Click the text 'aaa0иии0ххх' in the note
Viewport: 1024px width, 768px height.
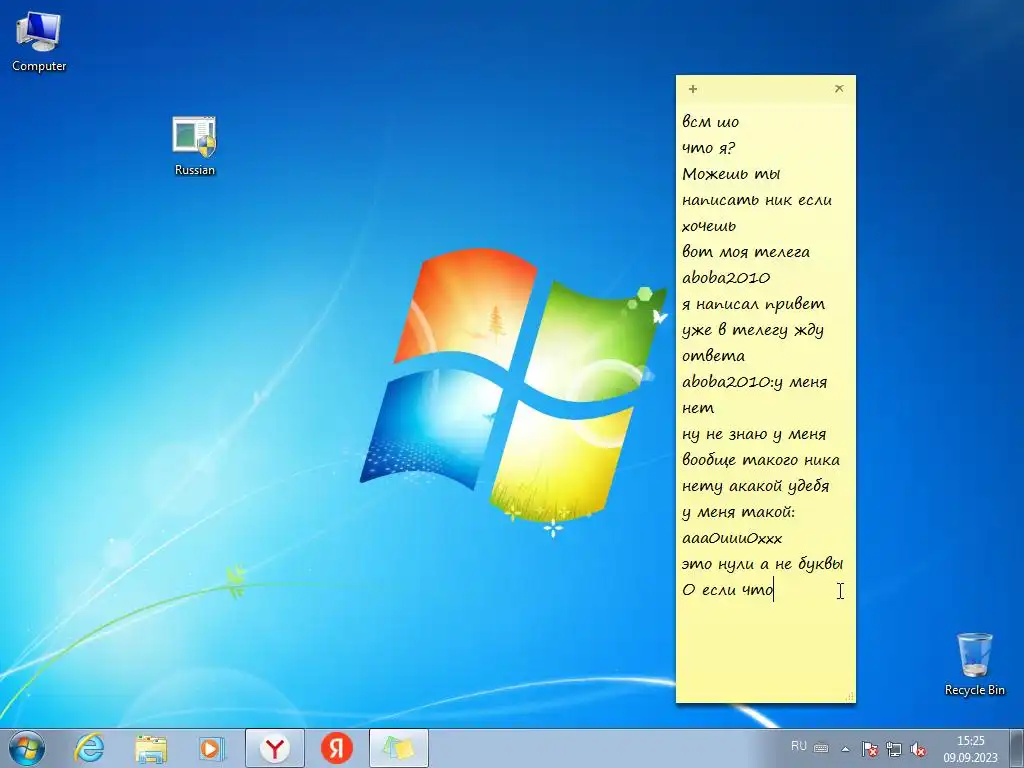click(732, 538)
